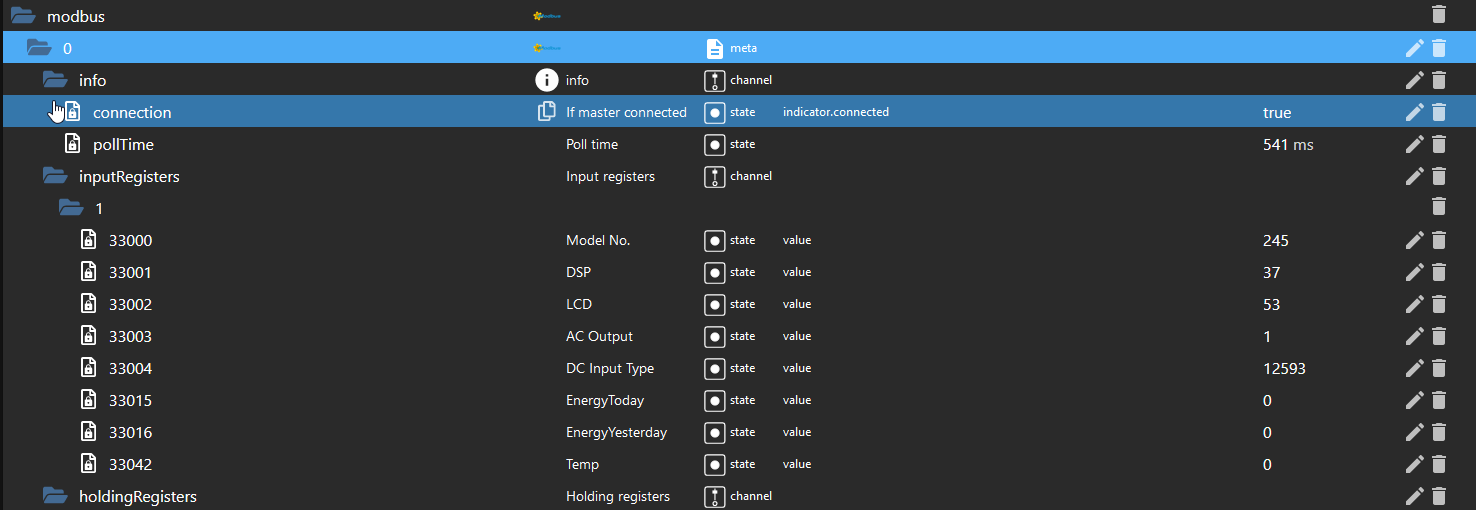Delete register 33015 EnergyToday
The width and height of the screenshot is (1476, 510).
click(x=1439, y=399)
